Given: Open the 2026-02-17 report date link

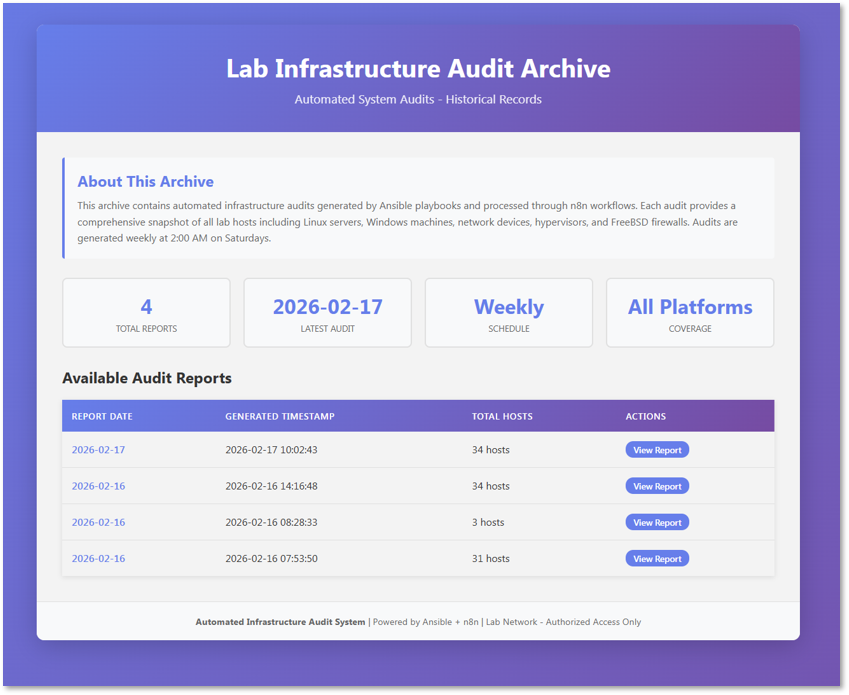Looking at the screenshot, I should click(x=98, y=449).
